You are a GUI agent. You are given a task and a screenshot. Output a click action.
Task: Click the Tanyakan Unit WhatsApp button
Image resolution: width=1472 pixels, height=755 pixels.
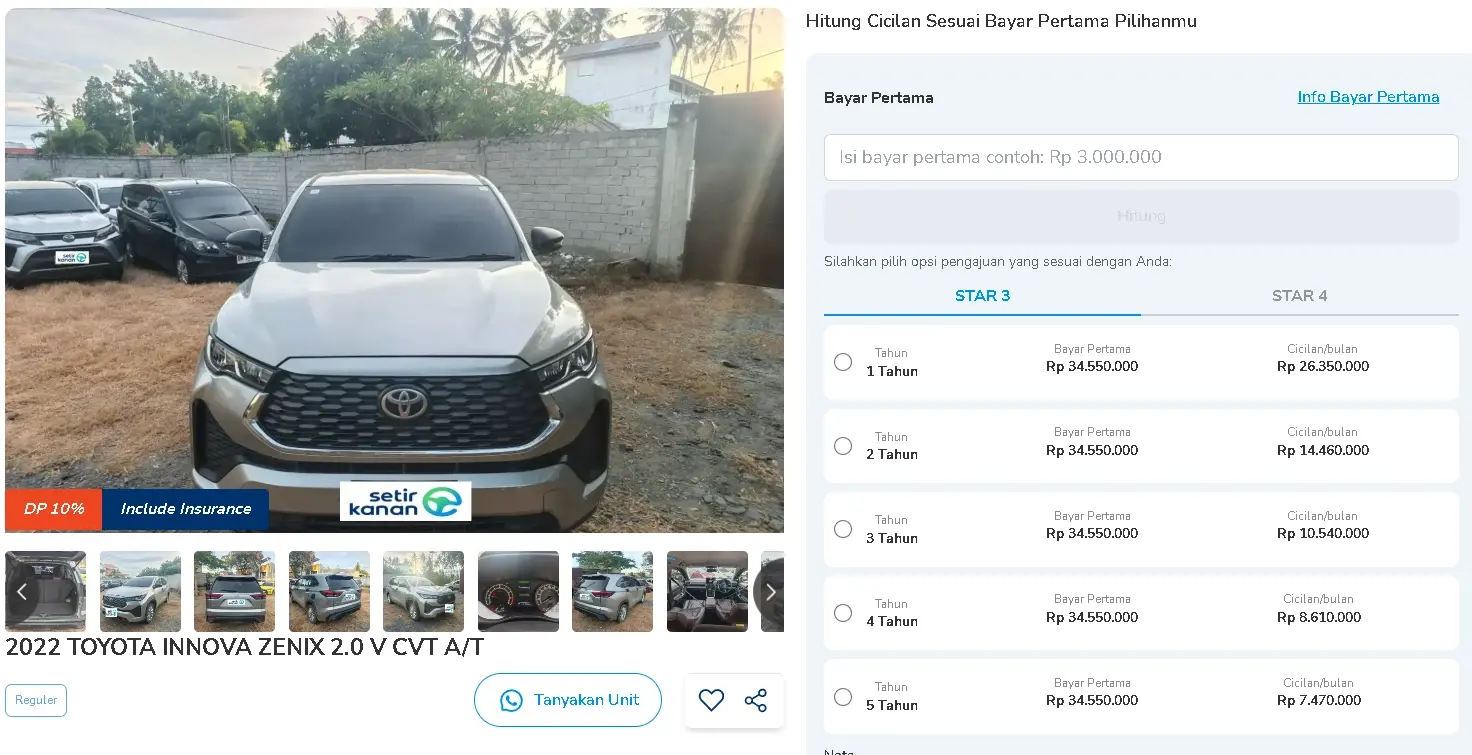[568, 700]
